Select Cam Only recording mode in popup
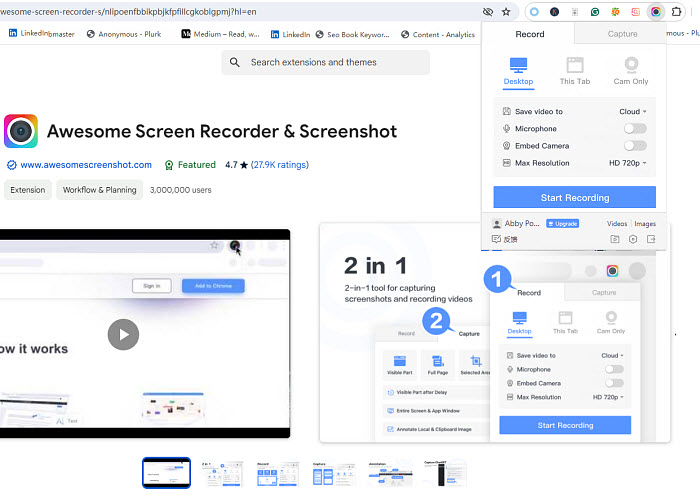Screen dimensions: 700x504 click(x=631, y=71)
